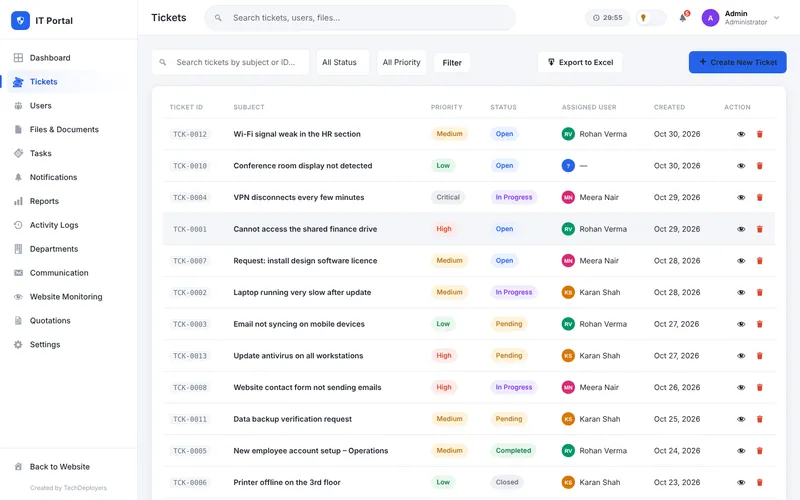800x500 pixels.
Task: Delete ticket TCK-0013 with the trash icon
Action: 759,356
